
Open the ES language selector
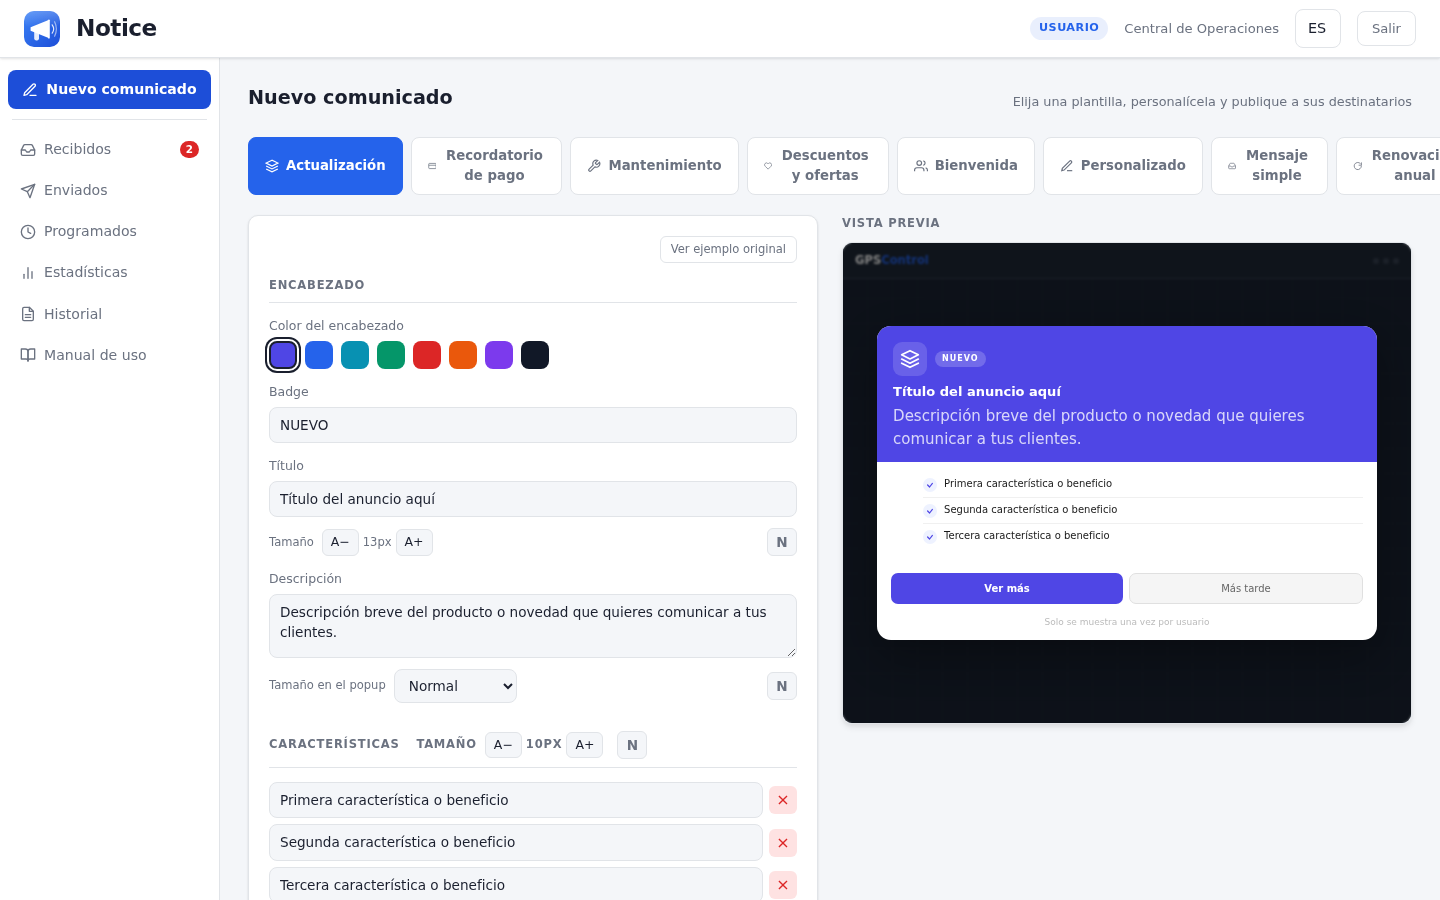[1318, 29]
